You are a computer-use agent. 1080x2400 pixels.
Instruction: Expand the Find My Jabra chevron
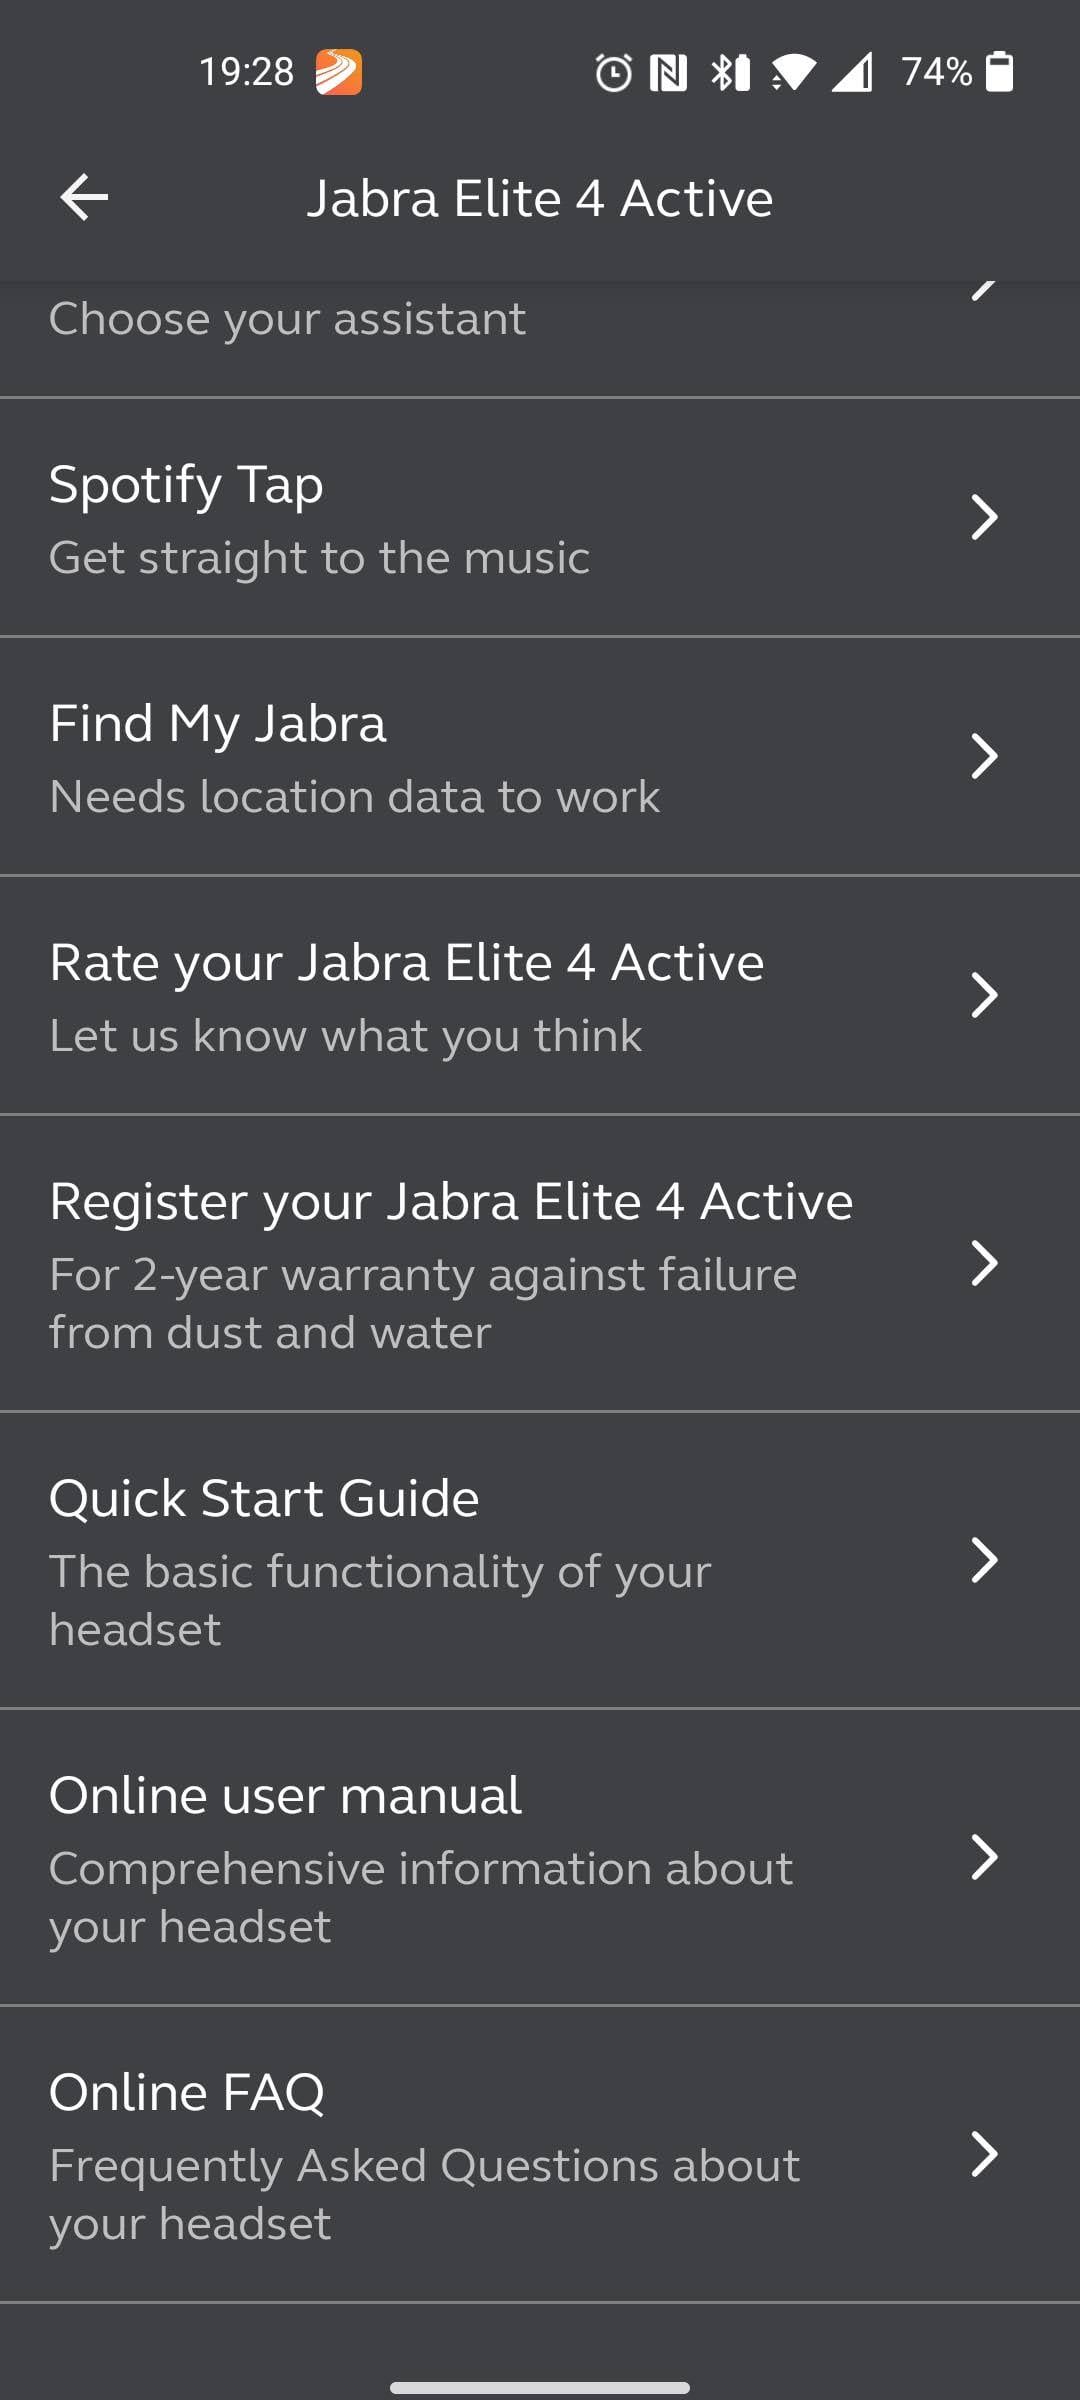[x=984, y=756]
